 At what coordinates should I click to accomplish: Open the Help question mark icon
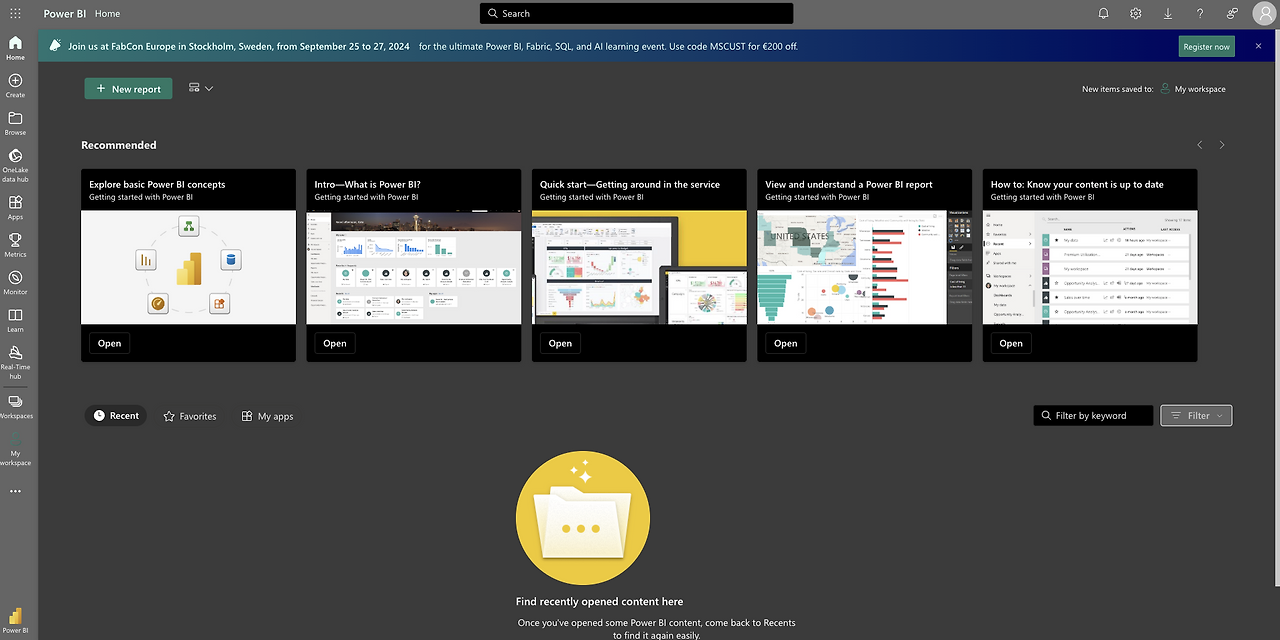(1200, 13)
